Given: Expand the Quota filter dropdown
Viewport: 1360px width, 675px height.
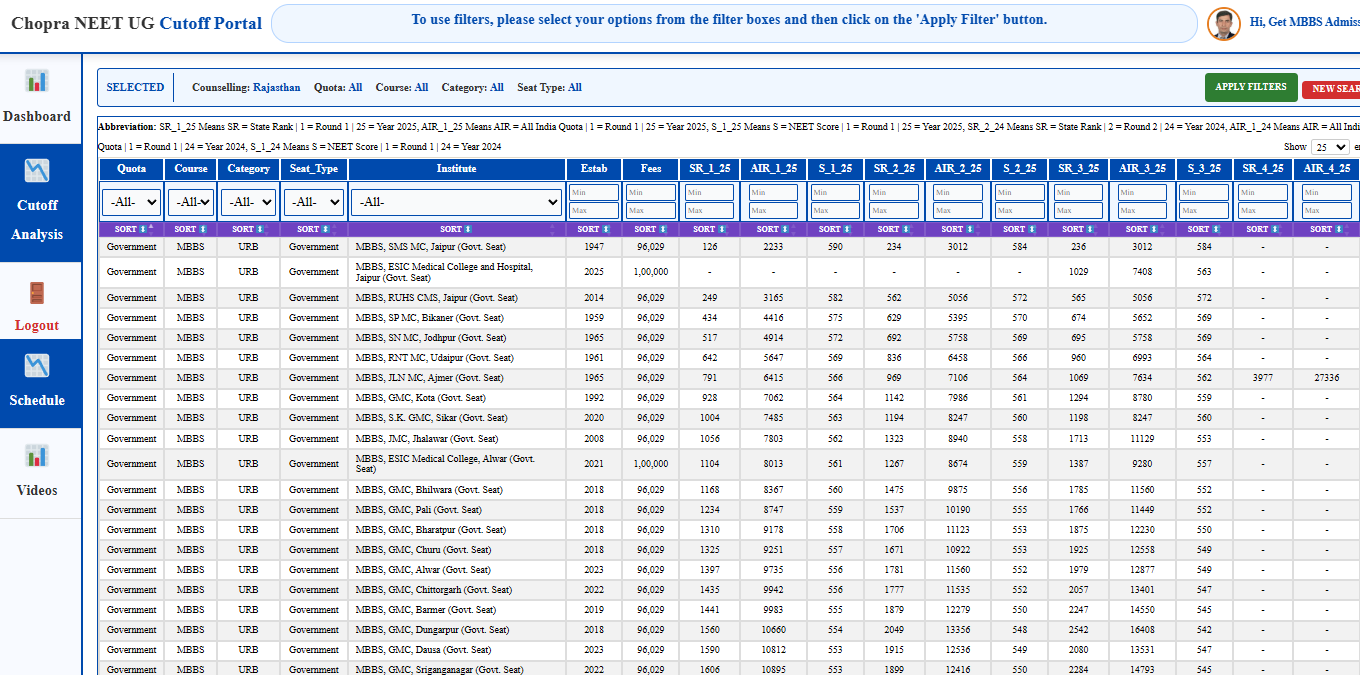Looking at the screenshot, I should click(x=131, y=202).
